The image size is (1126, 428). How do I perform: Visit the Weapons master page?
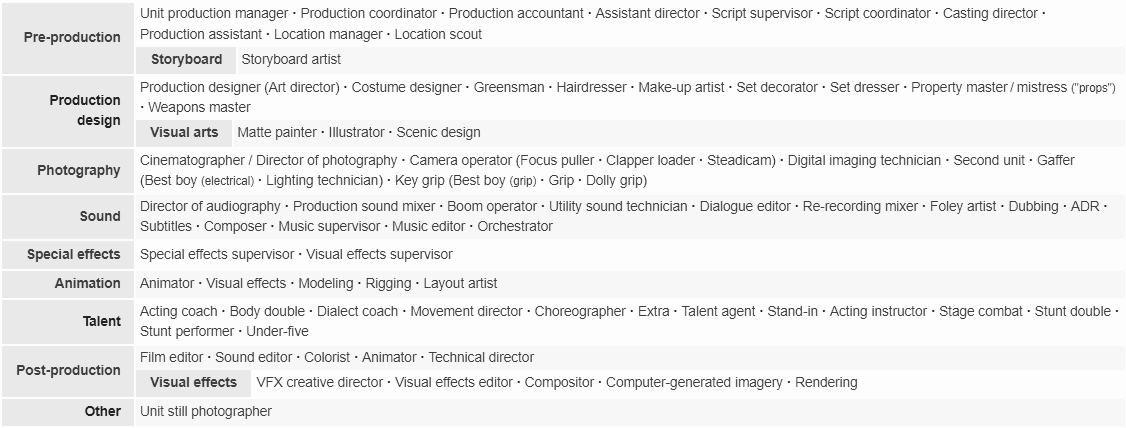point(199,108)
